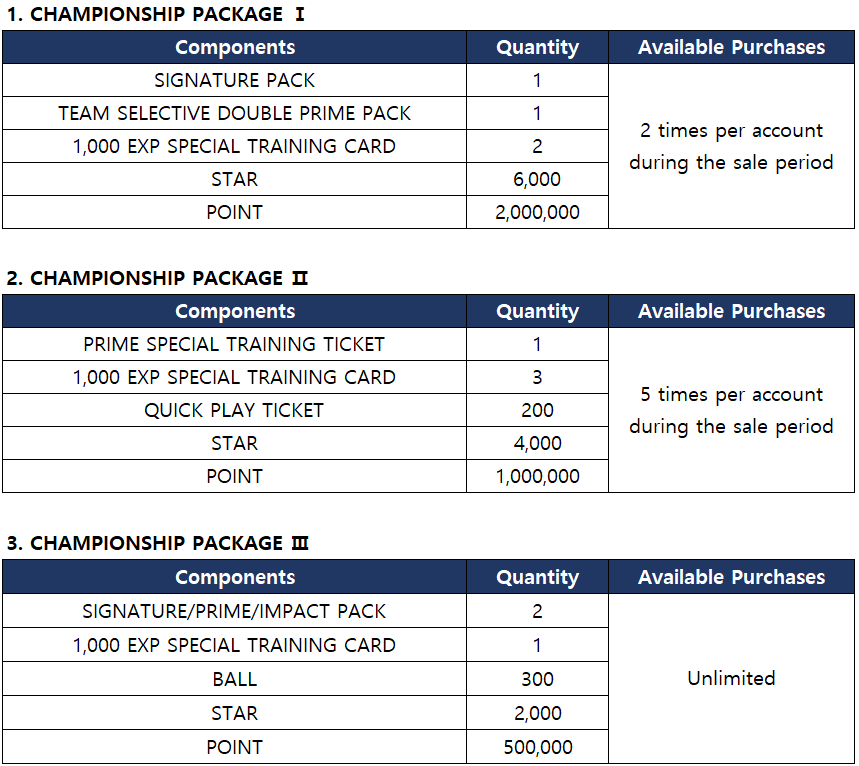Select the 200 quick play ticket quantity
This screenshot has width=859, height=766.
click(537, 410)
